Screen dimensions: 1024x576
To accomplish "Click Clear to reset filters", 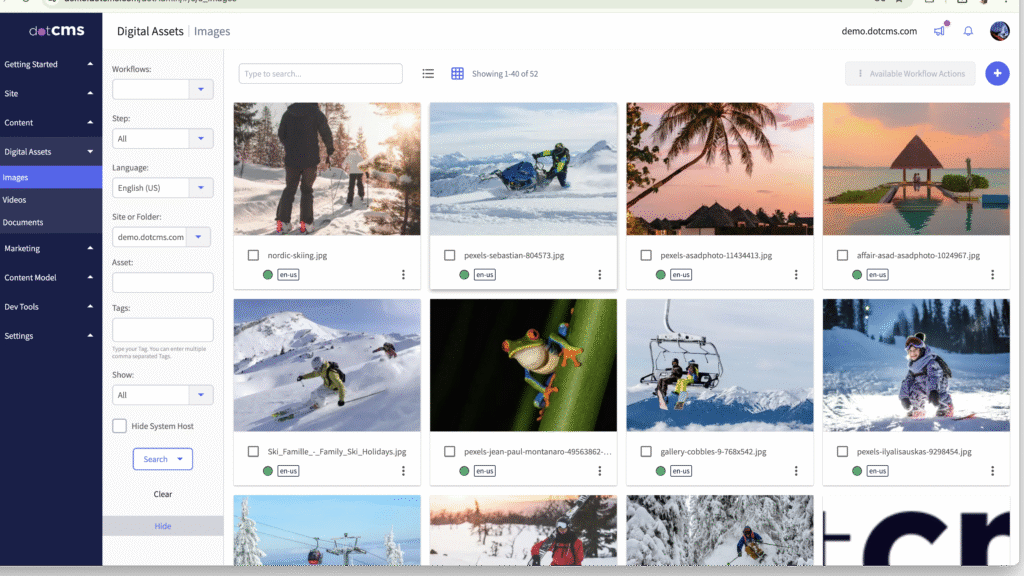I will 163,494.
